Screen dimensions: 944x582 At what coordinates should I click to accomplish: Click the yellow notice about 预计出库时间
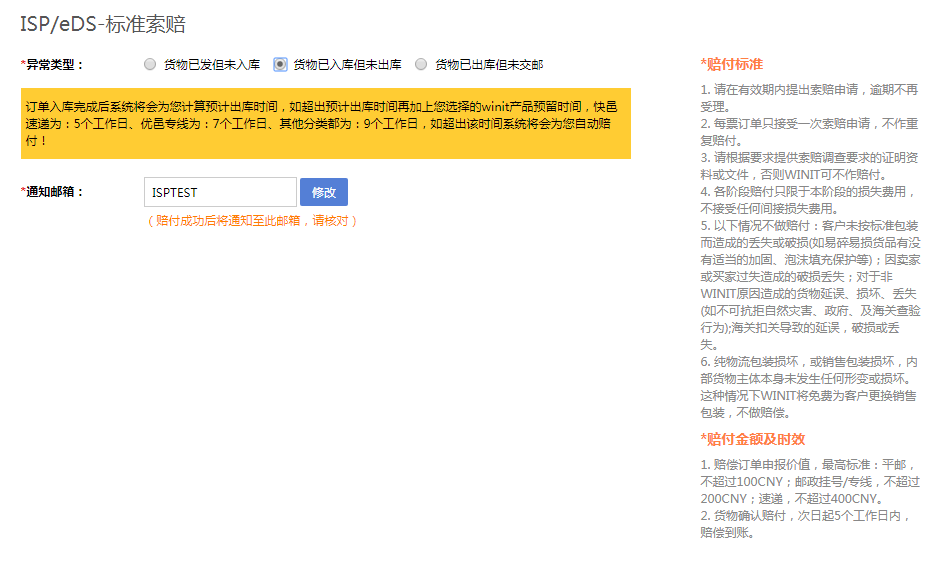[x=326, y=123]
